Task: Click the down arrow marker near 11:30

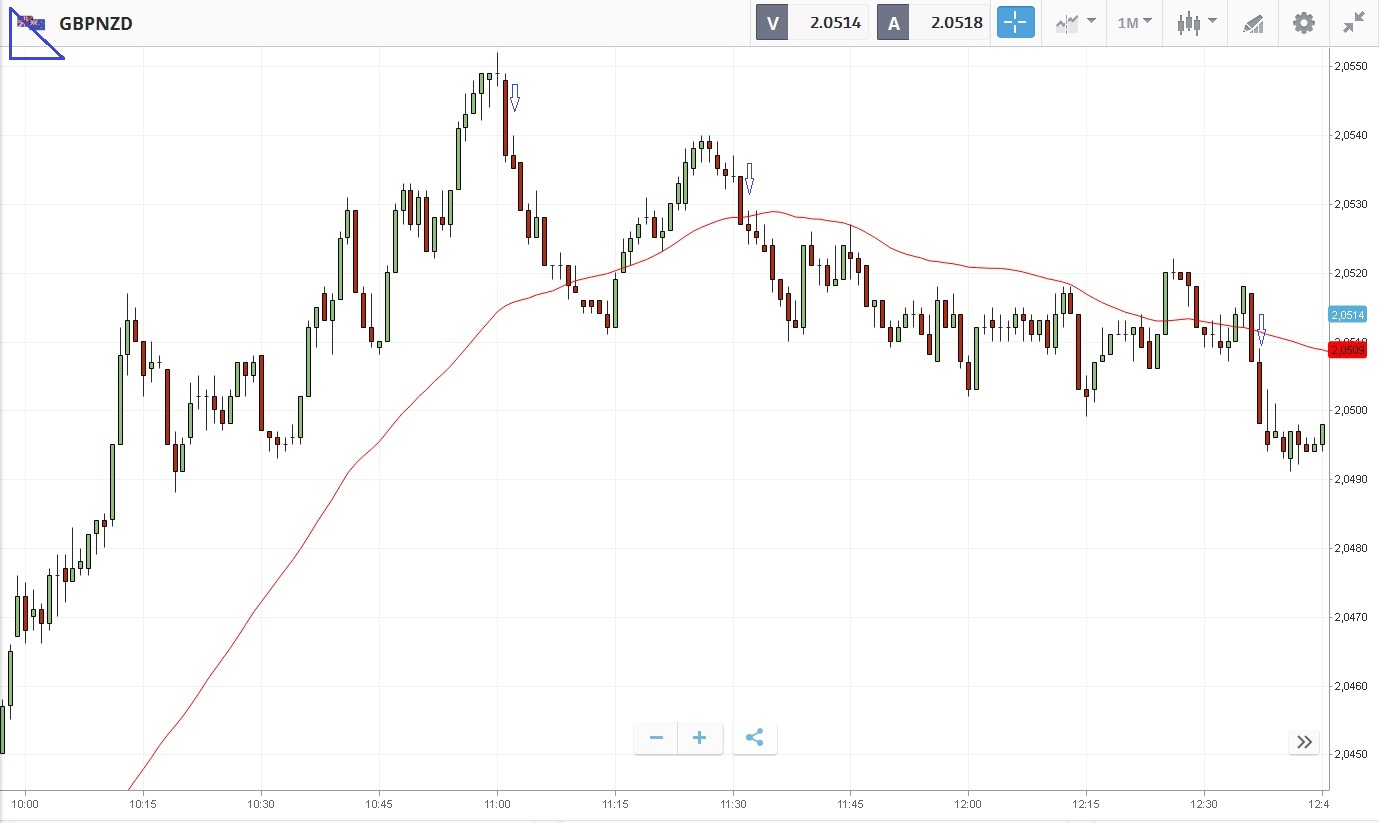Action: tap(748, 178)
